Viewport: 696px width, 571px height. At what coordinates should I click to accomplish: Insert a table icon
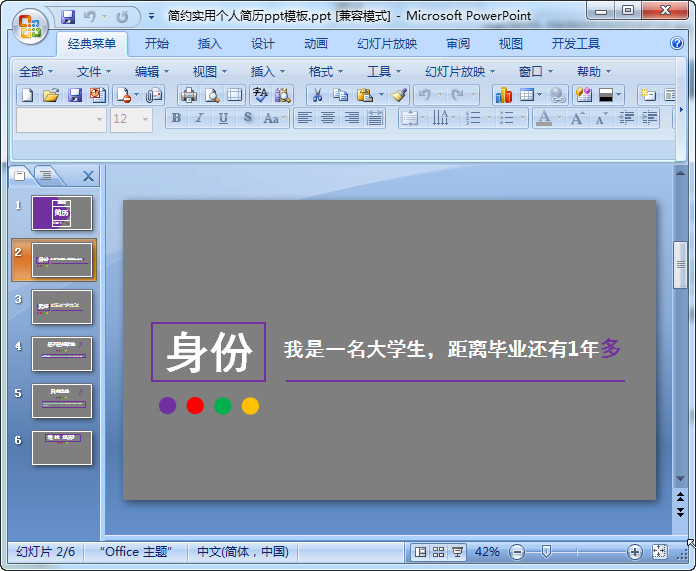(x=526, y=95)
